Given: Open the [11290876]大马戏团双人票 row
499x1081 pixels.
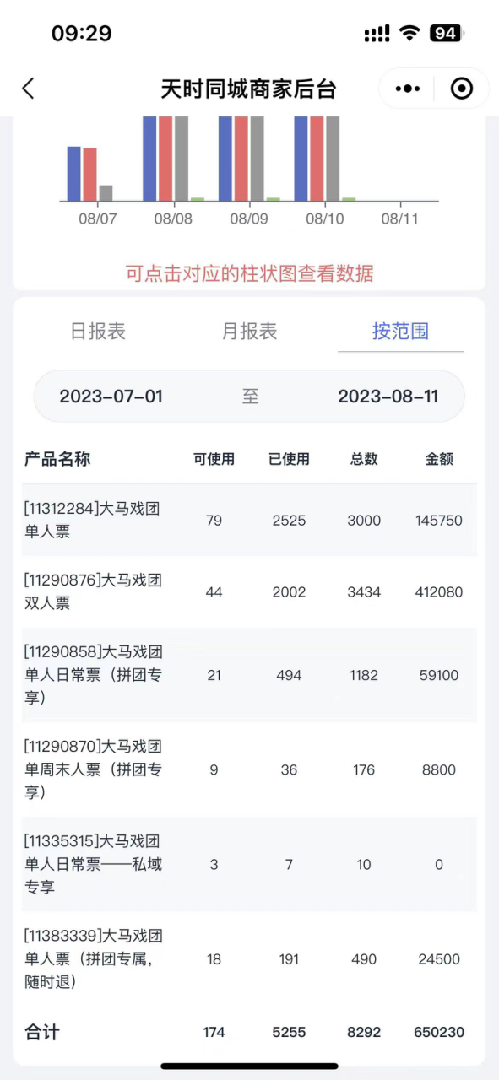Looking at the screenshot, I should [x=250, y=592].
